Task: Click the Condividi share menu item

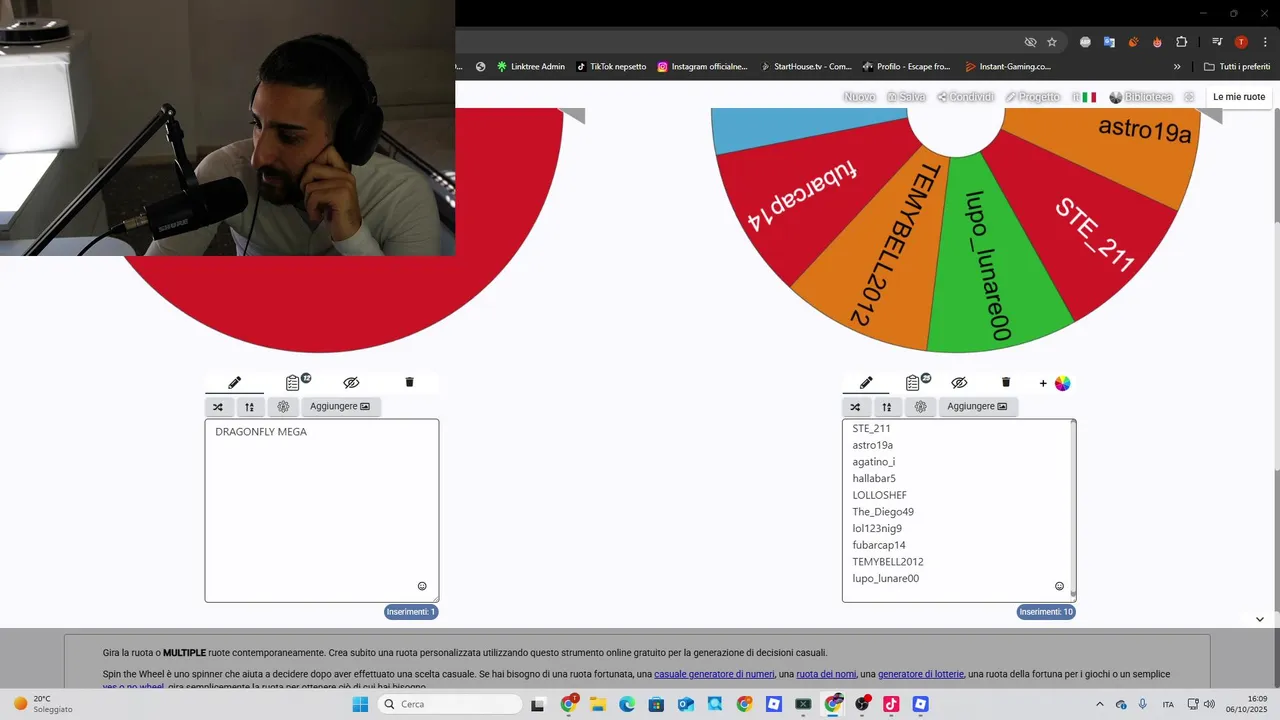Action: tap(965, 97)
